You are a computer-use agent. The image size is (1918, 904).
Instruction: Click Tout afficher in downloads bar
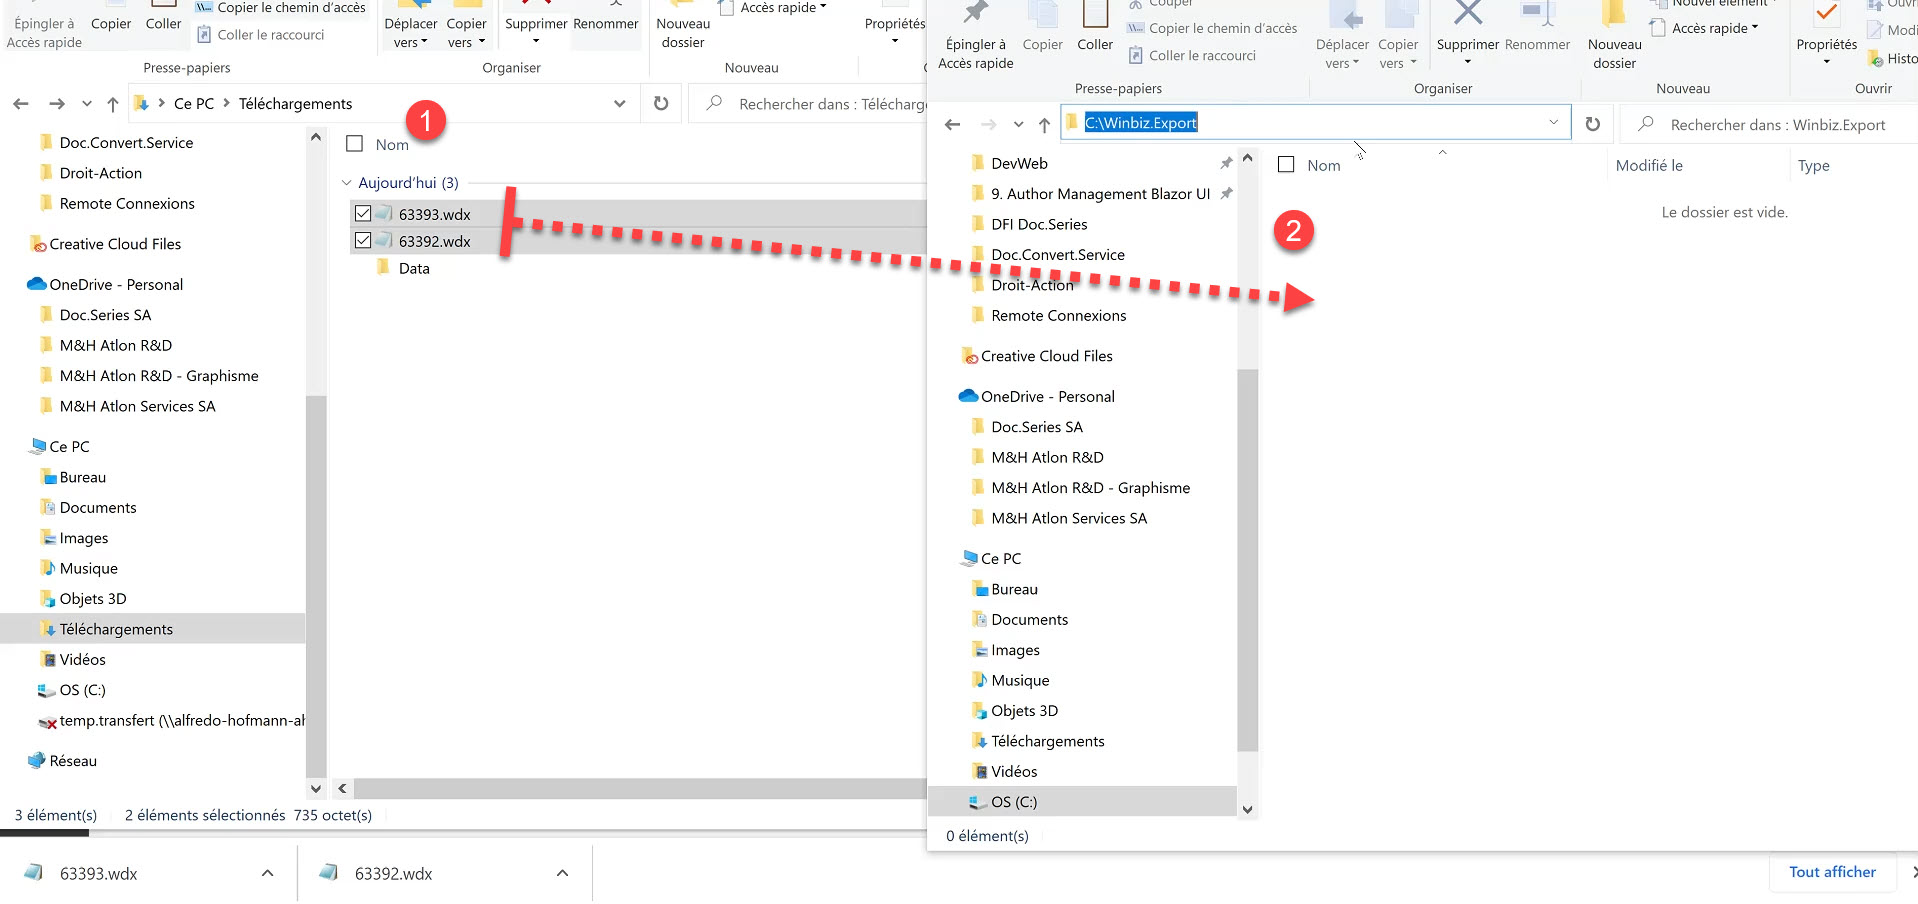point(1832,872)
